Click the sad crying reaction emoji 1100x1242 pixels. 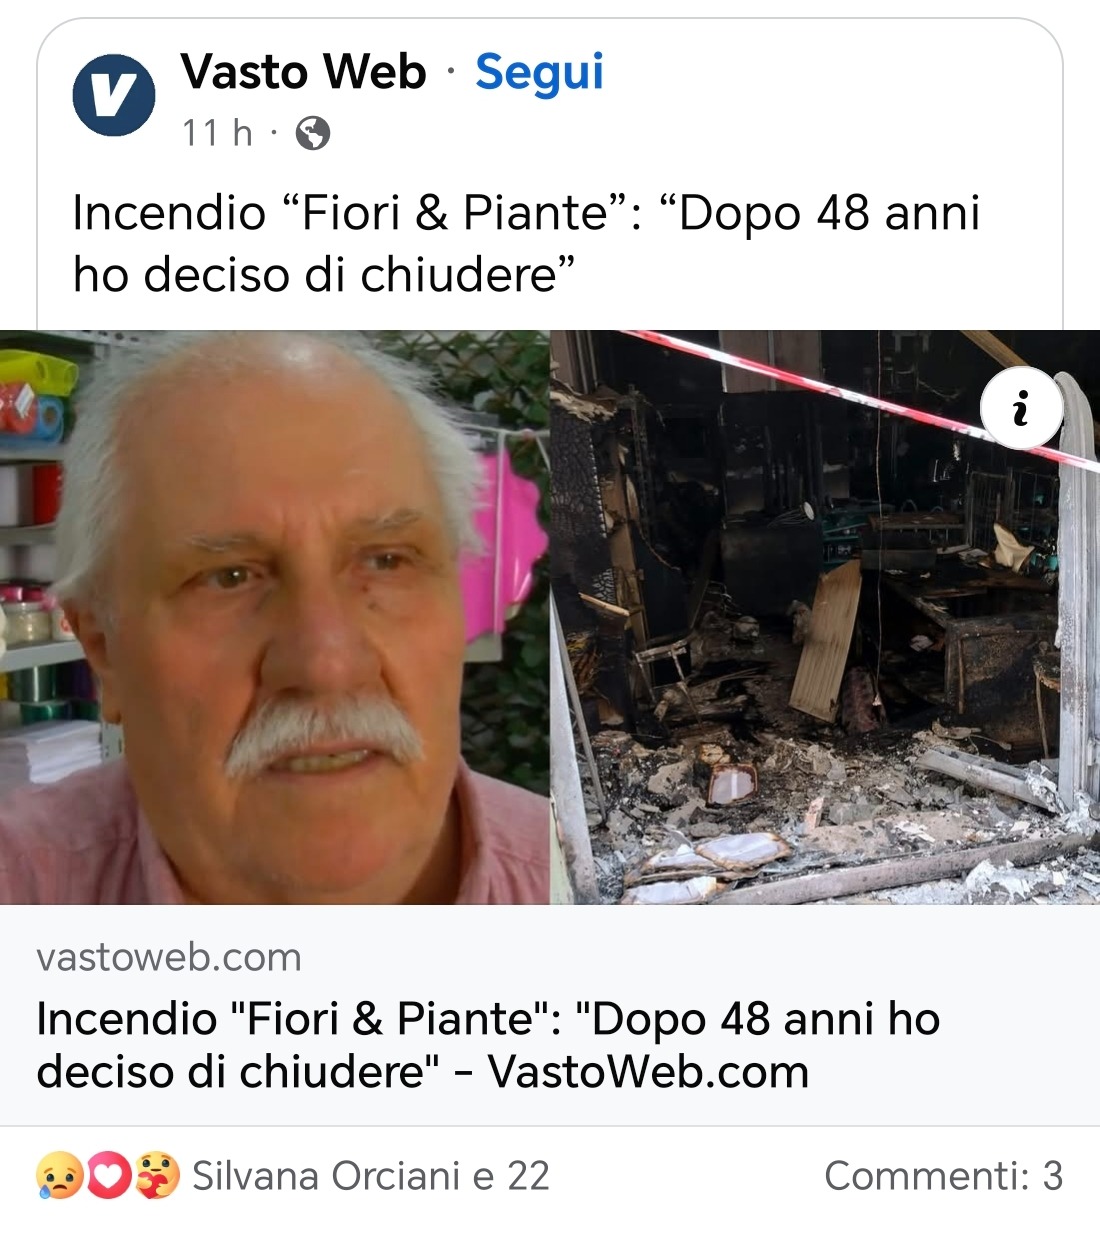pyautogui.click(x=60, y=1176)
